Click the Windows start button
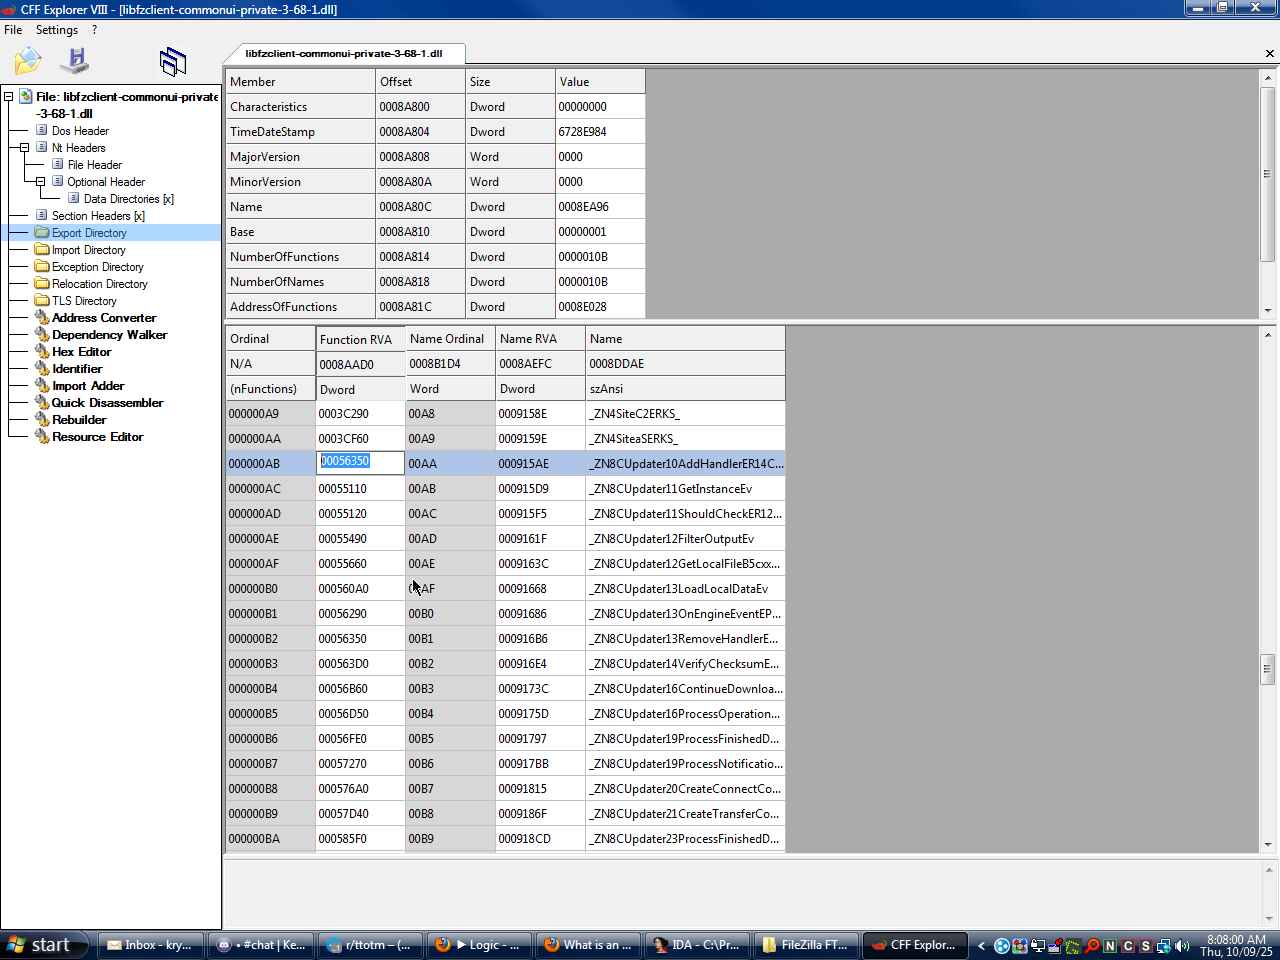 (42, 945)
